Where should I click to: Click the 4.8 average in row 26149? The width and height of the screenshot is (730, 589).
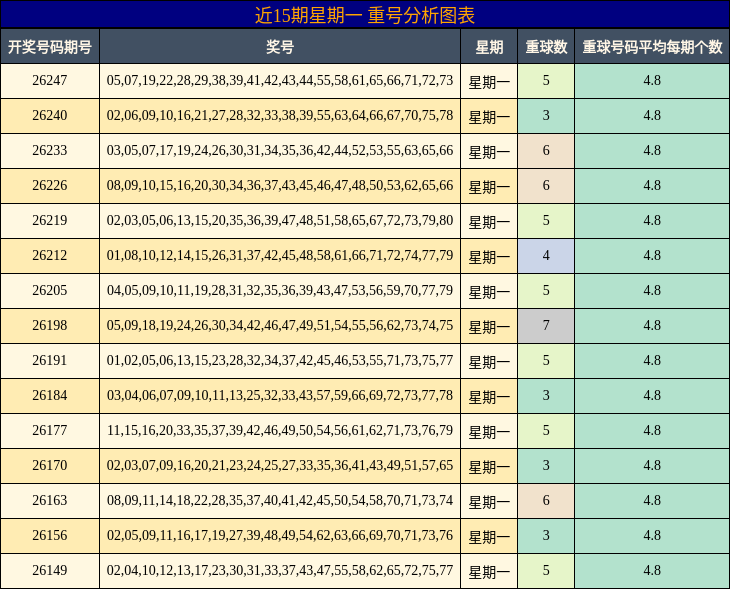point(652,570)
